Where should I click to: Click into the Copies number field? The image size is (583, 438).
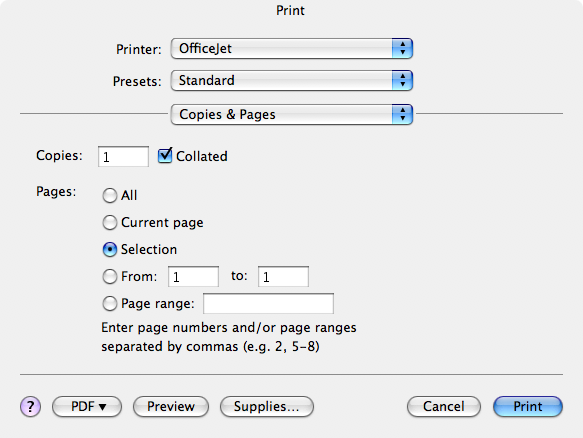[123, 157]
